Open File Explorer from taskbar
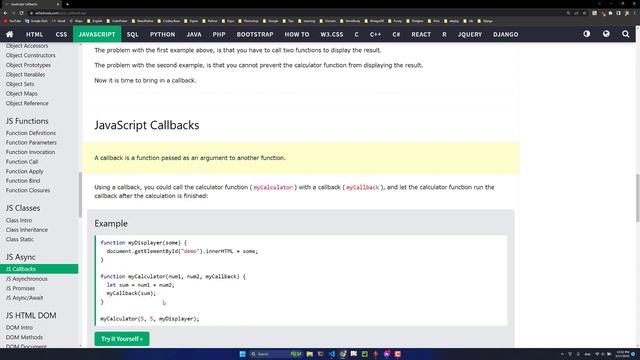640x360 pixels. [309, 354]
